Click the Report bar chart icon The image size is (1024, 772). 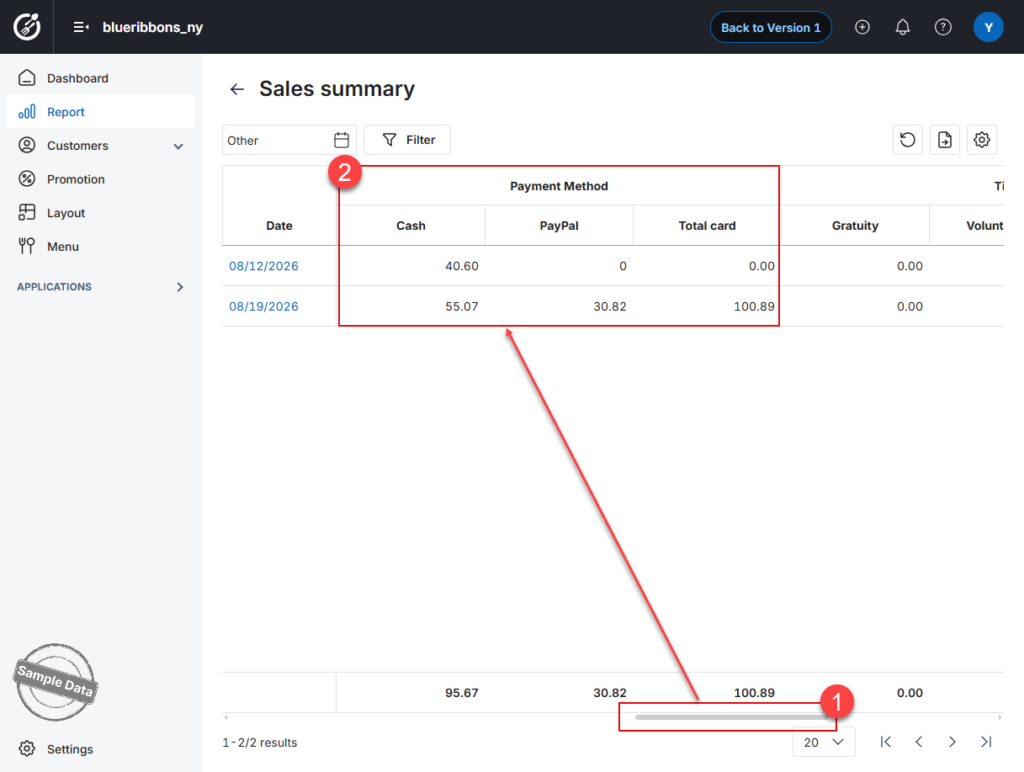click(x=27, y=112)
